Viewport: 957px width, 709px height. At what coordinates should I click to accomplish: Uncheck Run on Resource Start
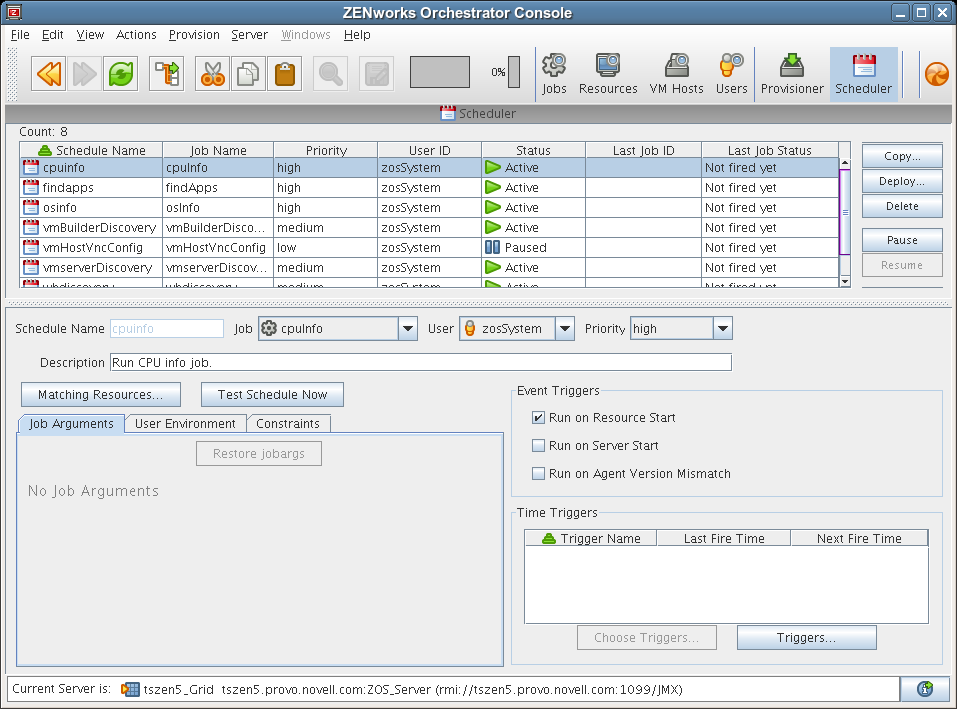coord(539,418)
